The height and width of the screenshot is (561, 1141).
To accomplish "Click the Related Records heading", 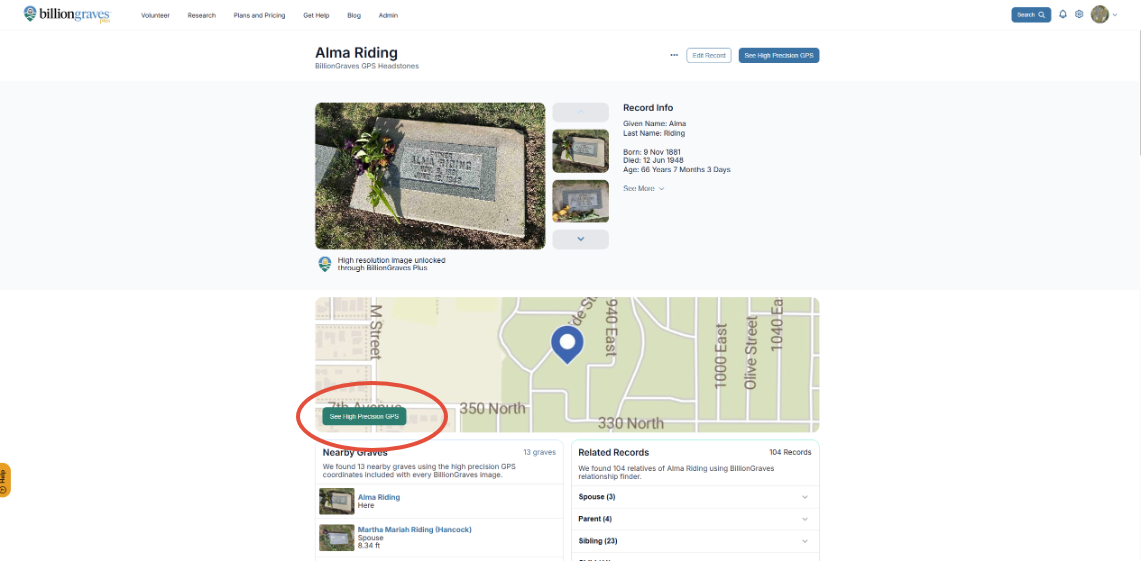I will tap(613, 453).
